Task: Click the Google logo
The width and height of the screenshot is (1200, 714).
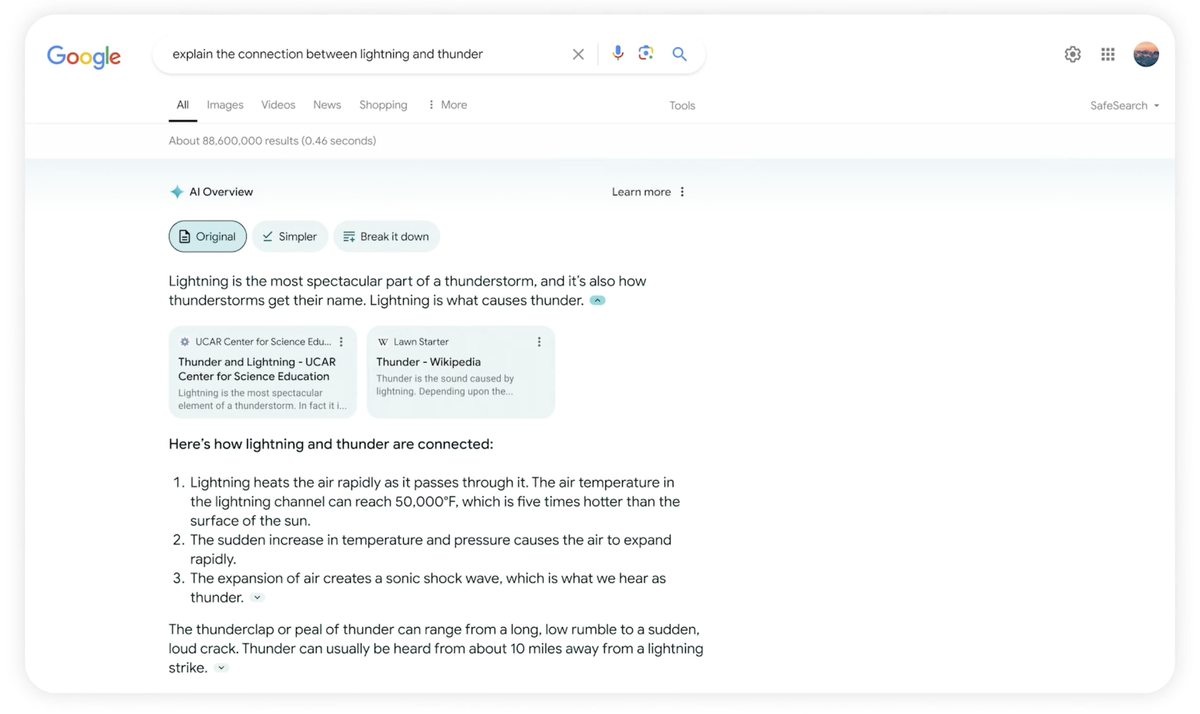Action: coord(83,57)
